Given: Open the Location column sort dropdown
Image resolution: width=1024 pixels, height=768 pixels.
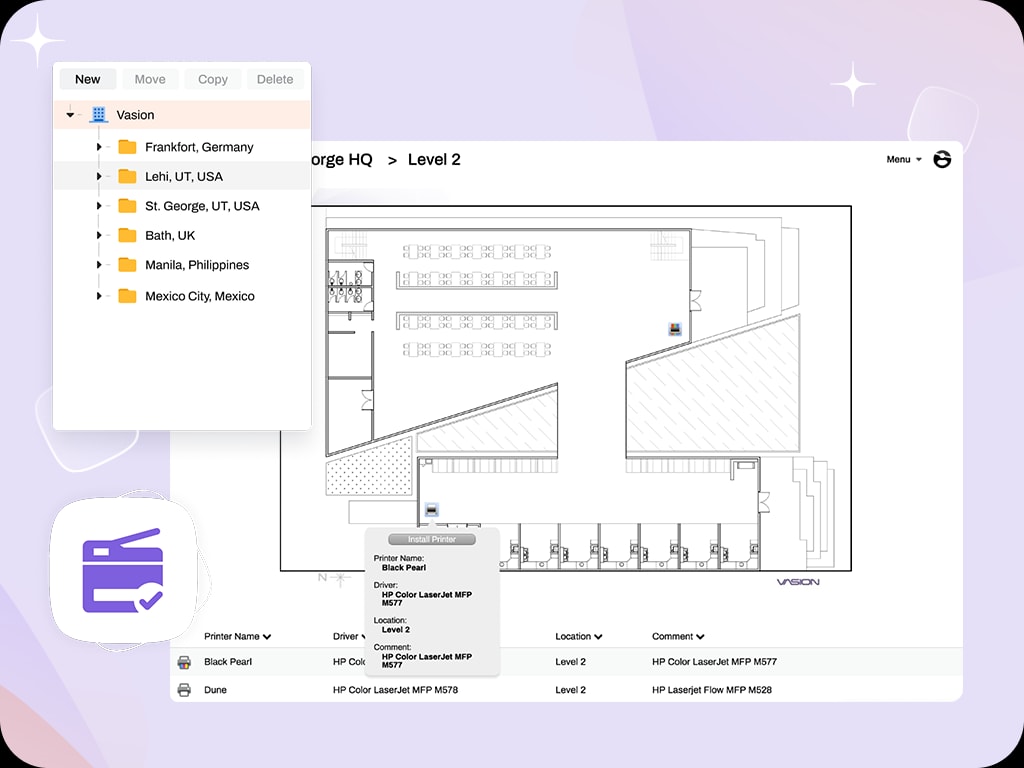Looking at the screenshot, I should pos(598,637).
